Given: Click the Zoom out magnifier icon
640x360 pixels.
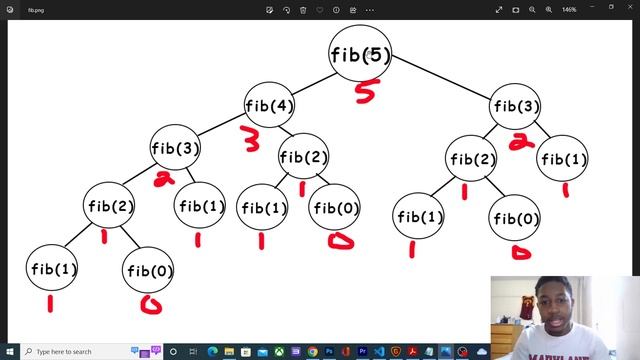Looking at the screenshot, I should [532, 10].
